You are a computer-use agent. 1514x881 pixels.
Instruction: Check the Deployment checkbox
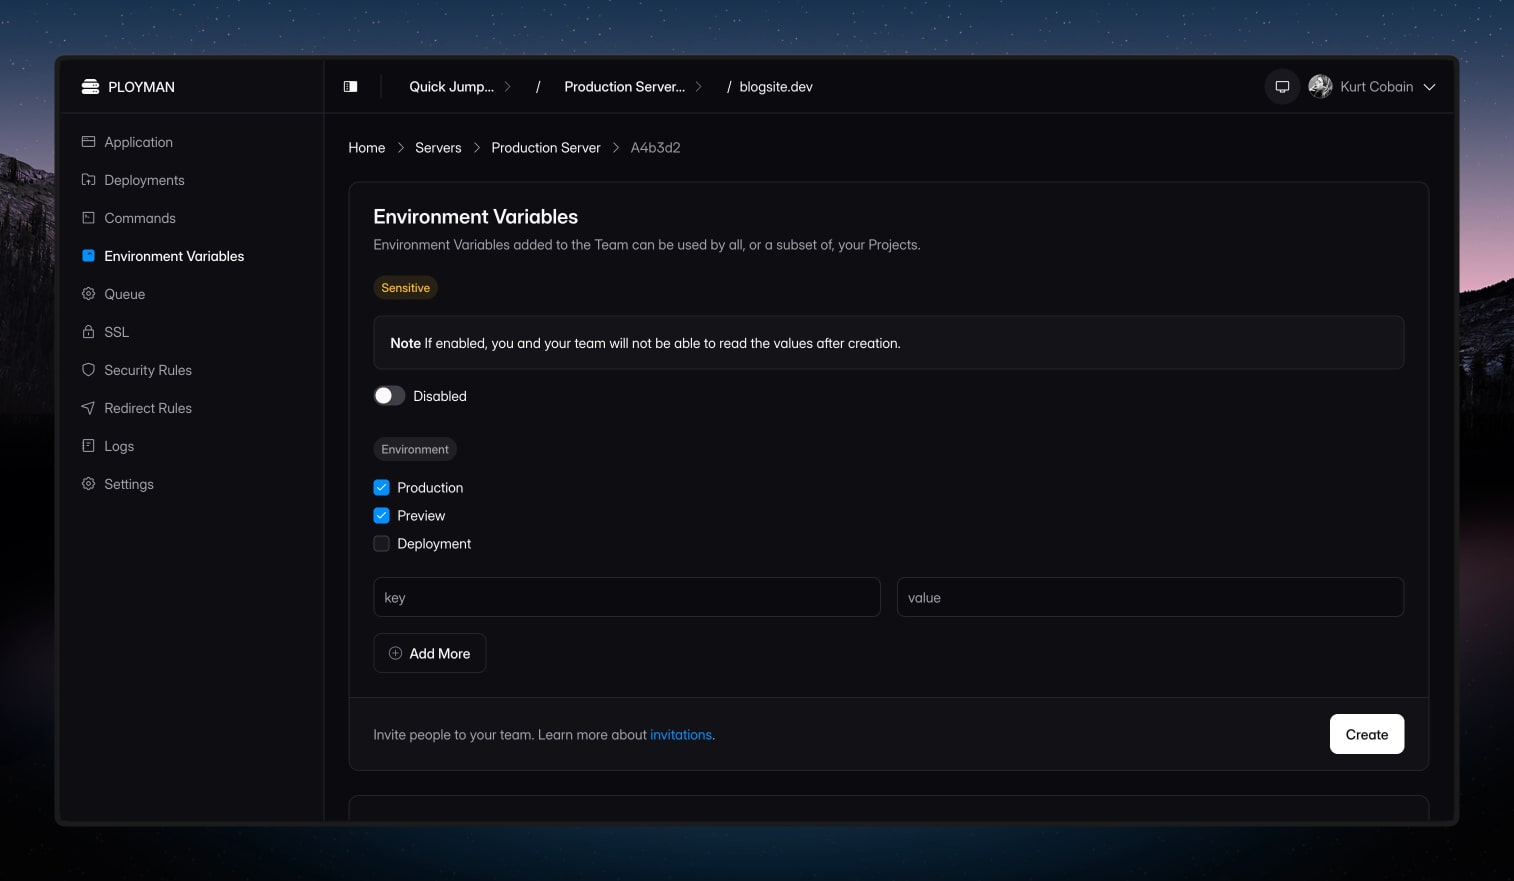381,544
